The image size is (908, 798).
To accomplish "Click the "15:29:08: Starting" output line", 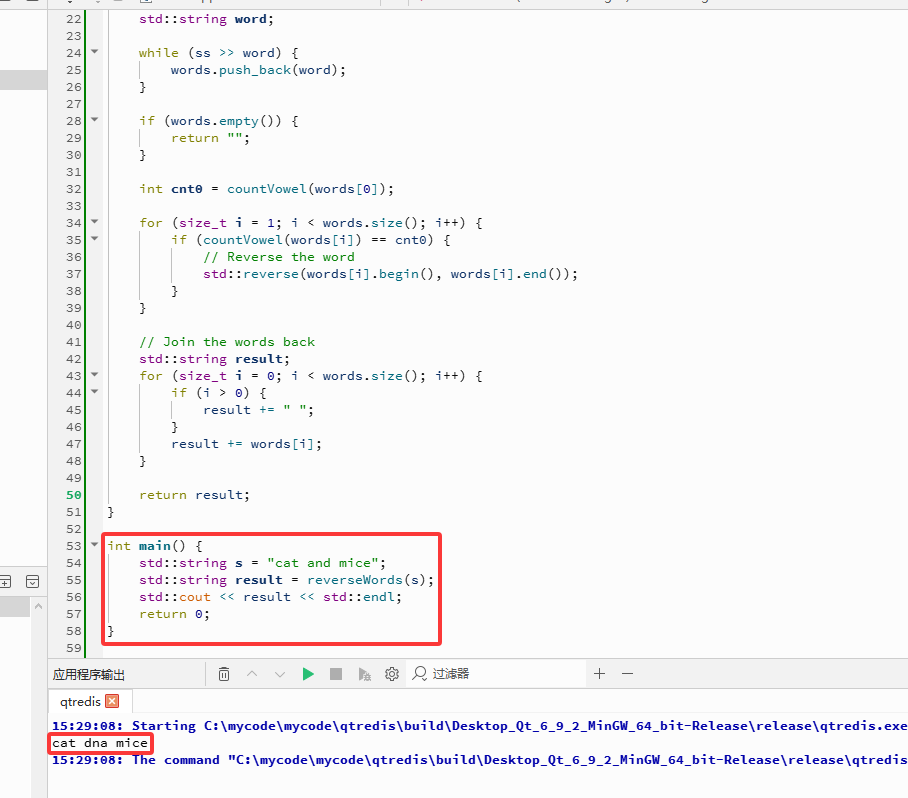I will point(479,726).
